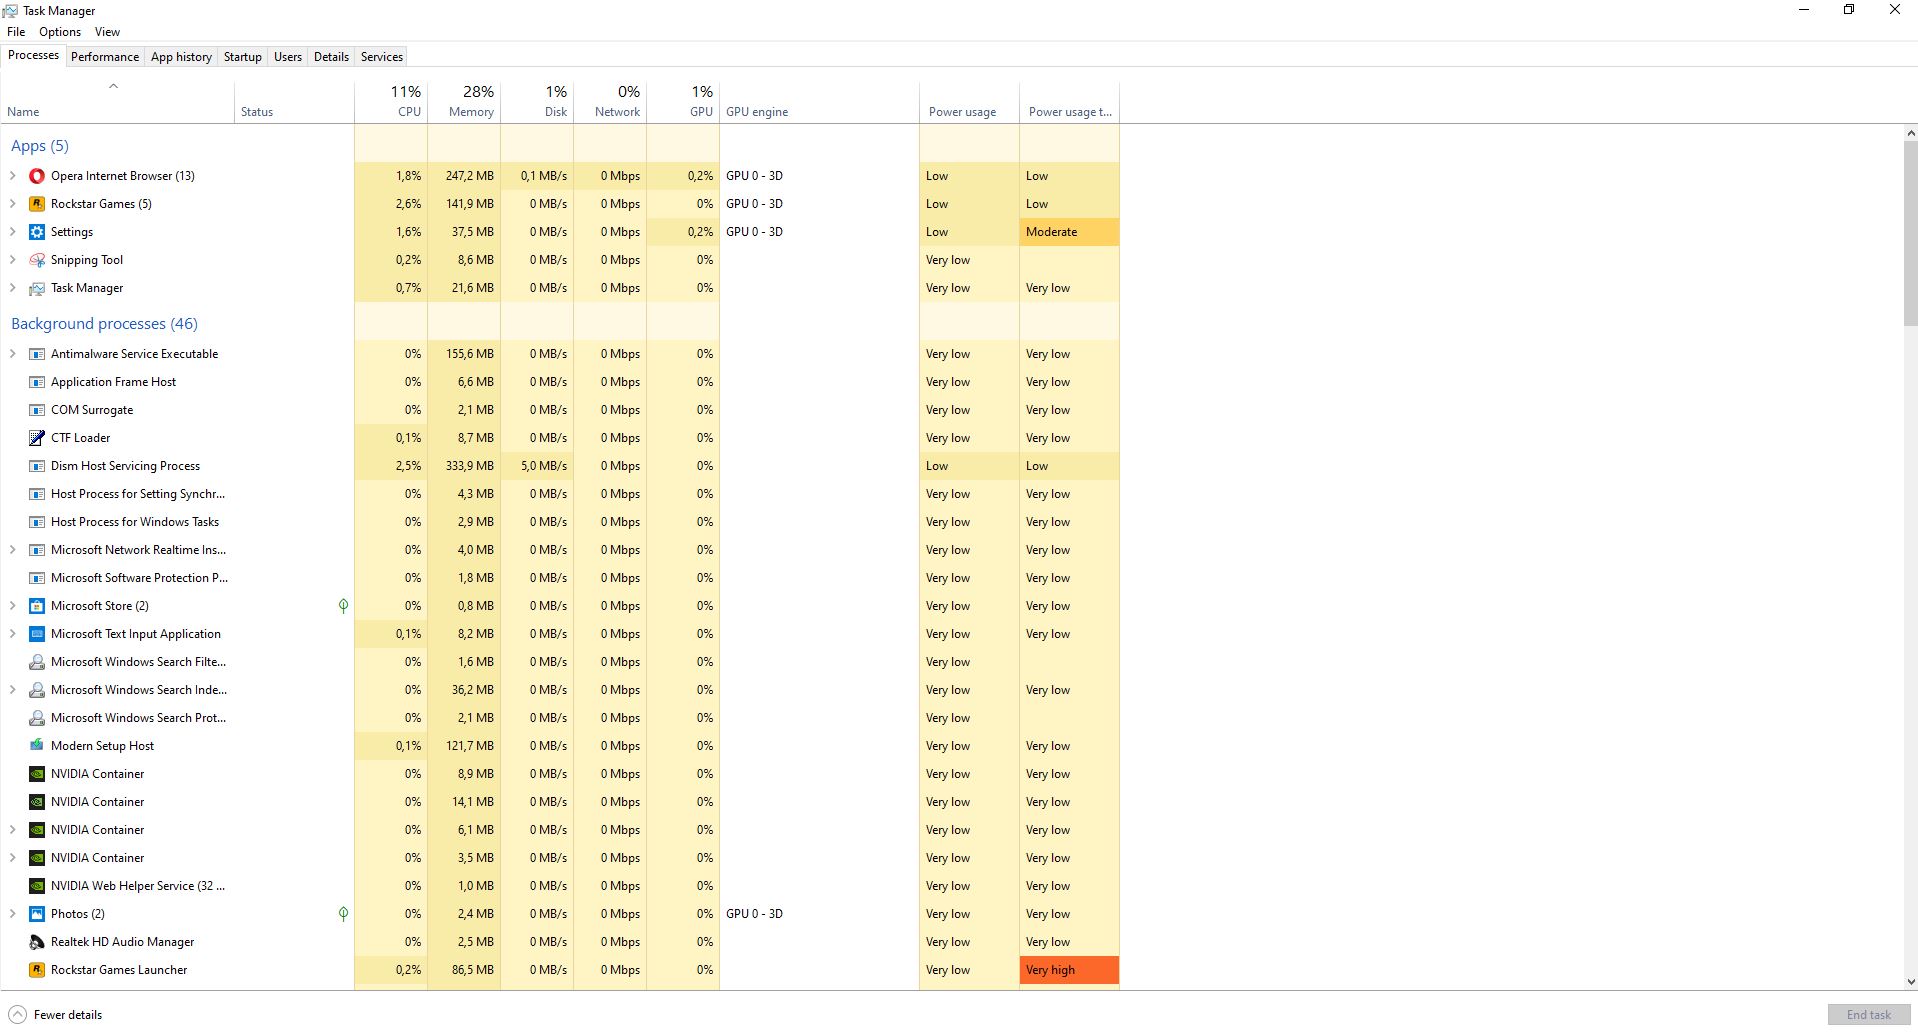Image resolution: width=1918 pixels, height=1035 pixels.
Task: Click the suspended leaf icon for Microsoft Store
Action: coord(343,606)
